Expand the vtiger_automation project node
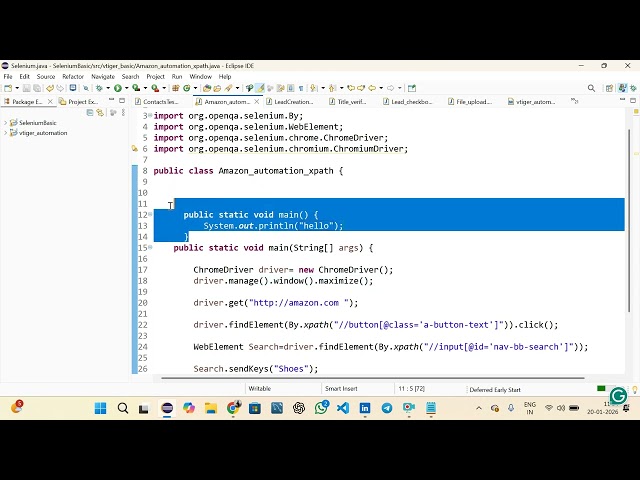This screenshot has height=480, width=640. (x=5, y=132)
